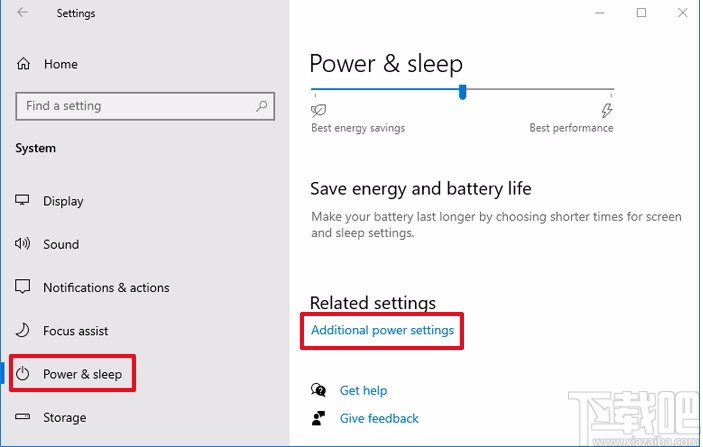
Task: Open Additional power settings link
Action: pos(382,330)
